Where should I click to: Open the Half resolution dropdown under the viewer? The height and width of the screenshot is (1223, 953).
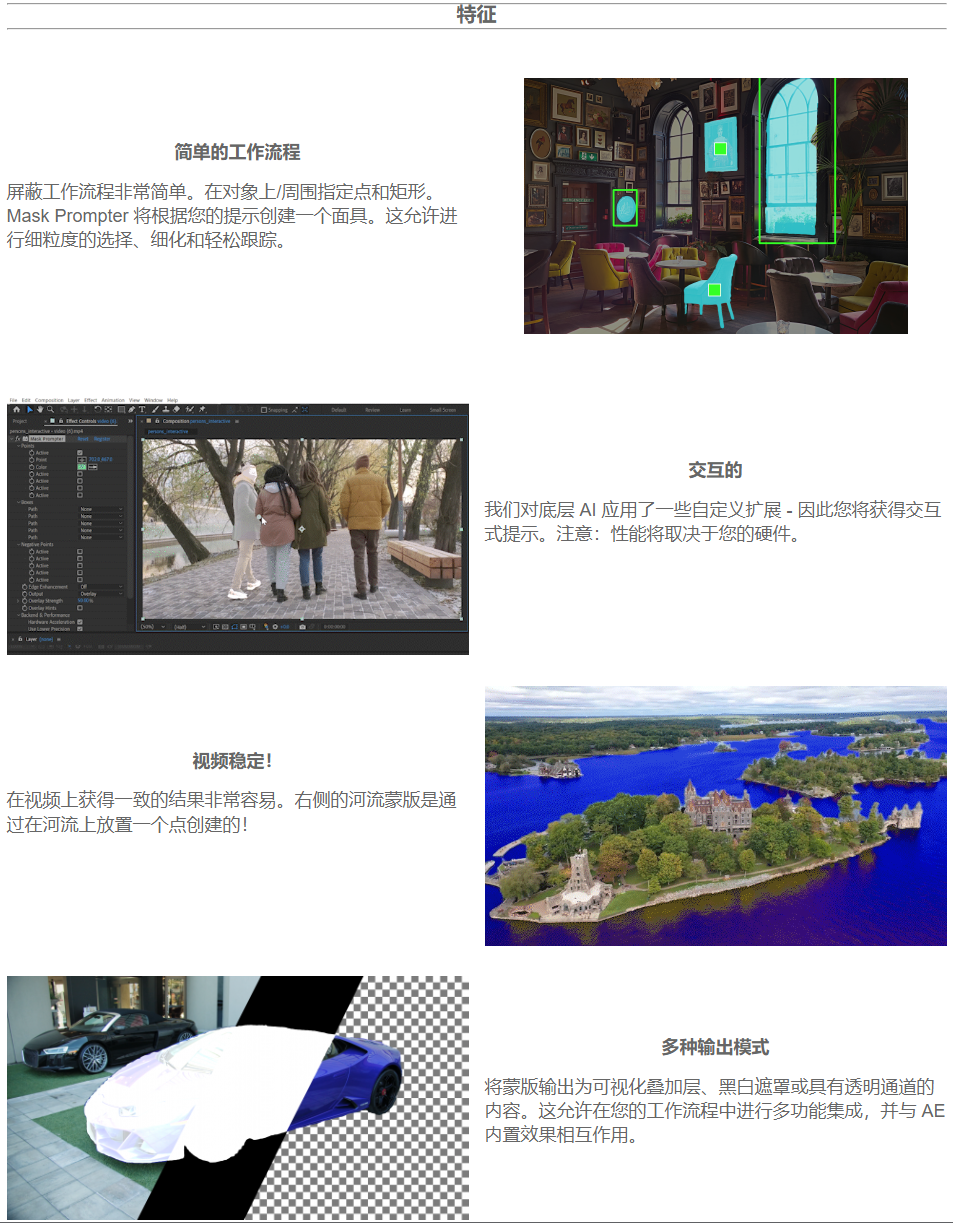pyautogui.click(x=189, y=626)
